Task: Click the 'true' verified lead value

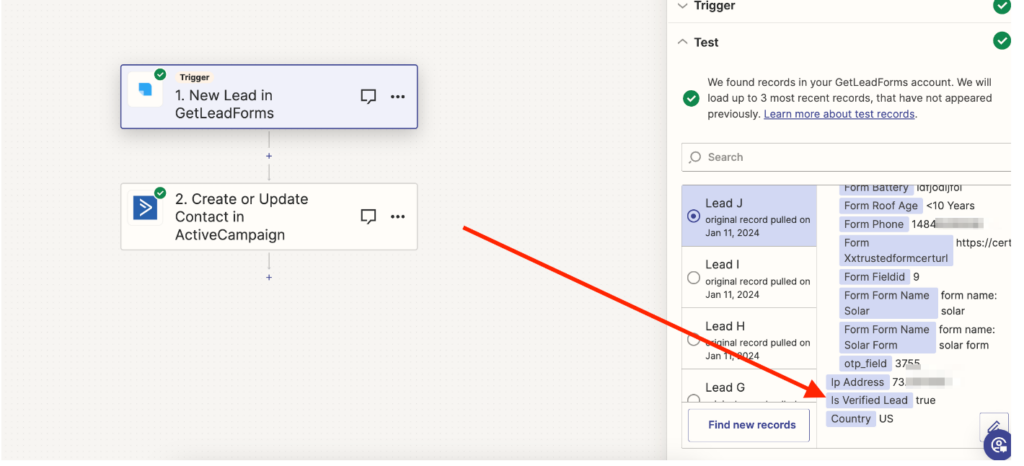Action: point(925,400)
